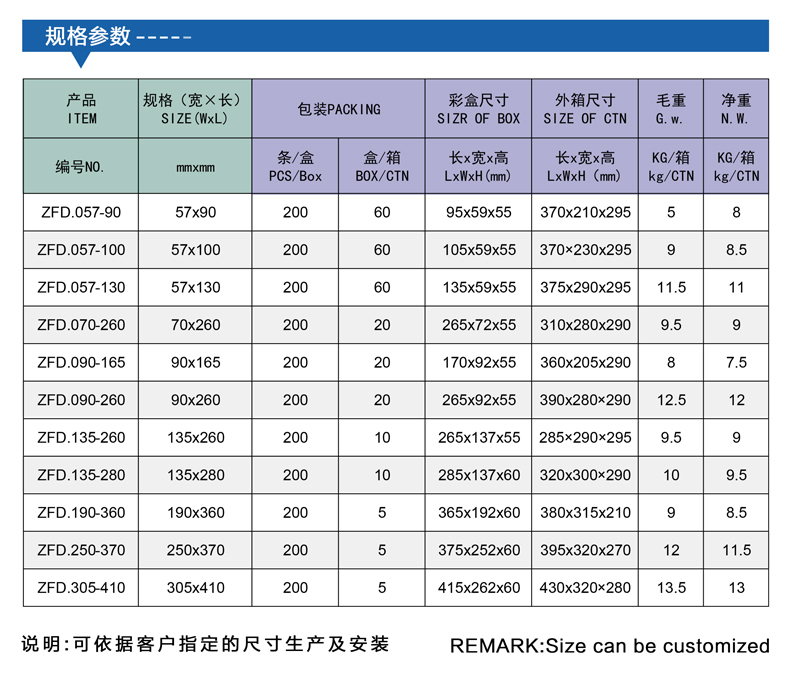Click the 135x260 size cell
Screen dimensions: 790x686
(x=195, y=438)
